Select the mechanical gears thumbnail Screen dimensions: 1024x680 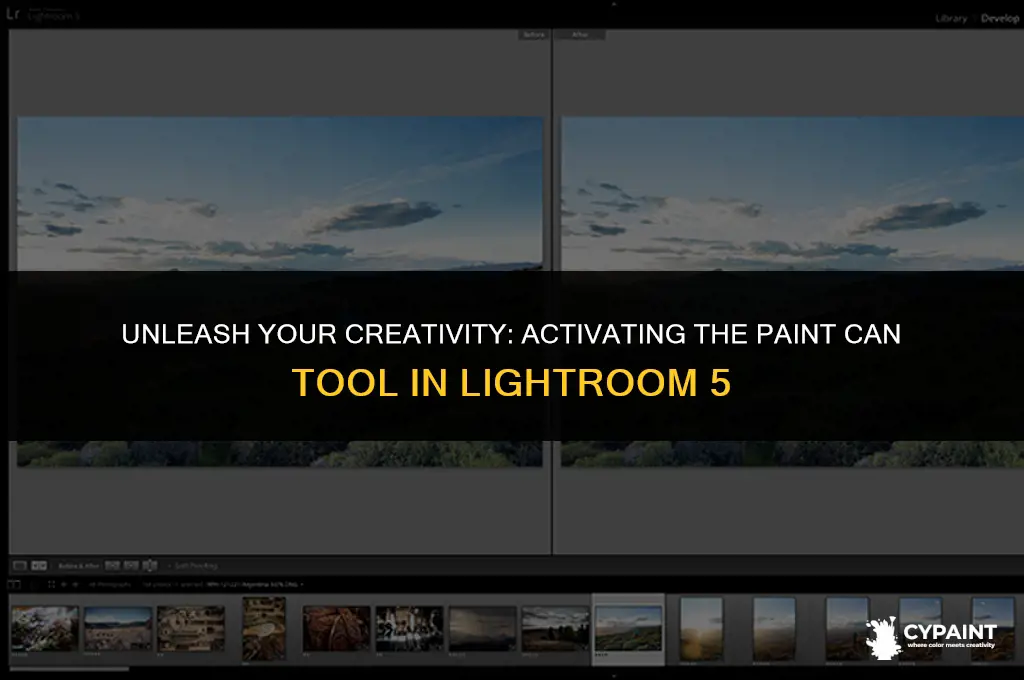[x=191, y=628]
